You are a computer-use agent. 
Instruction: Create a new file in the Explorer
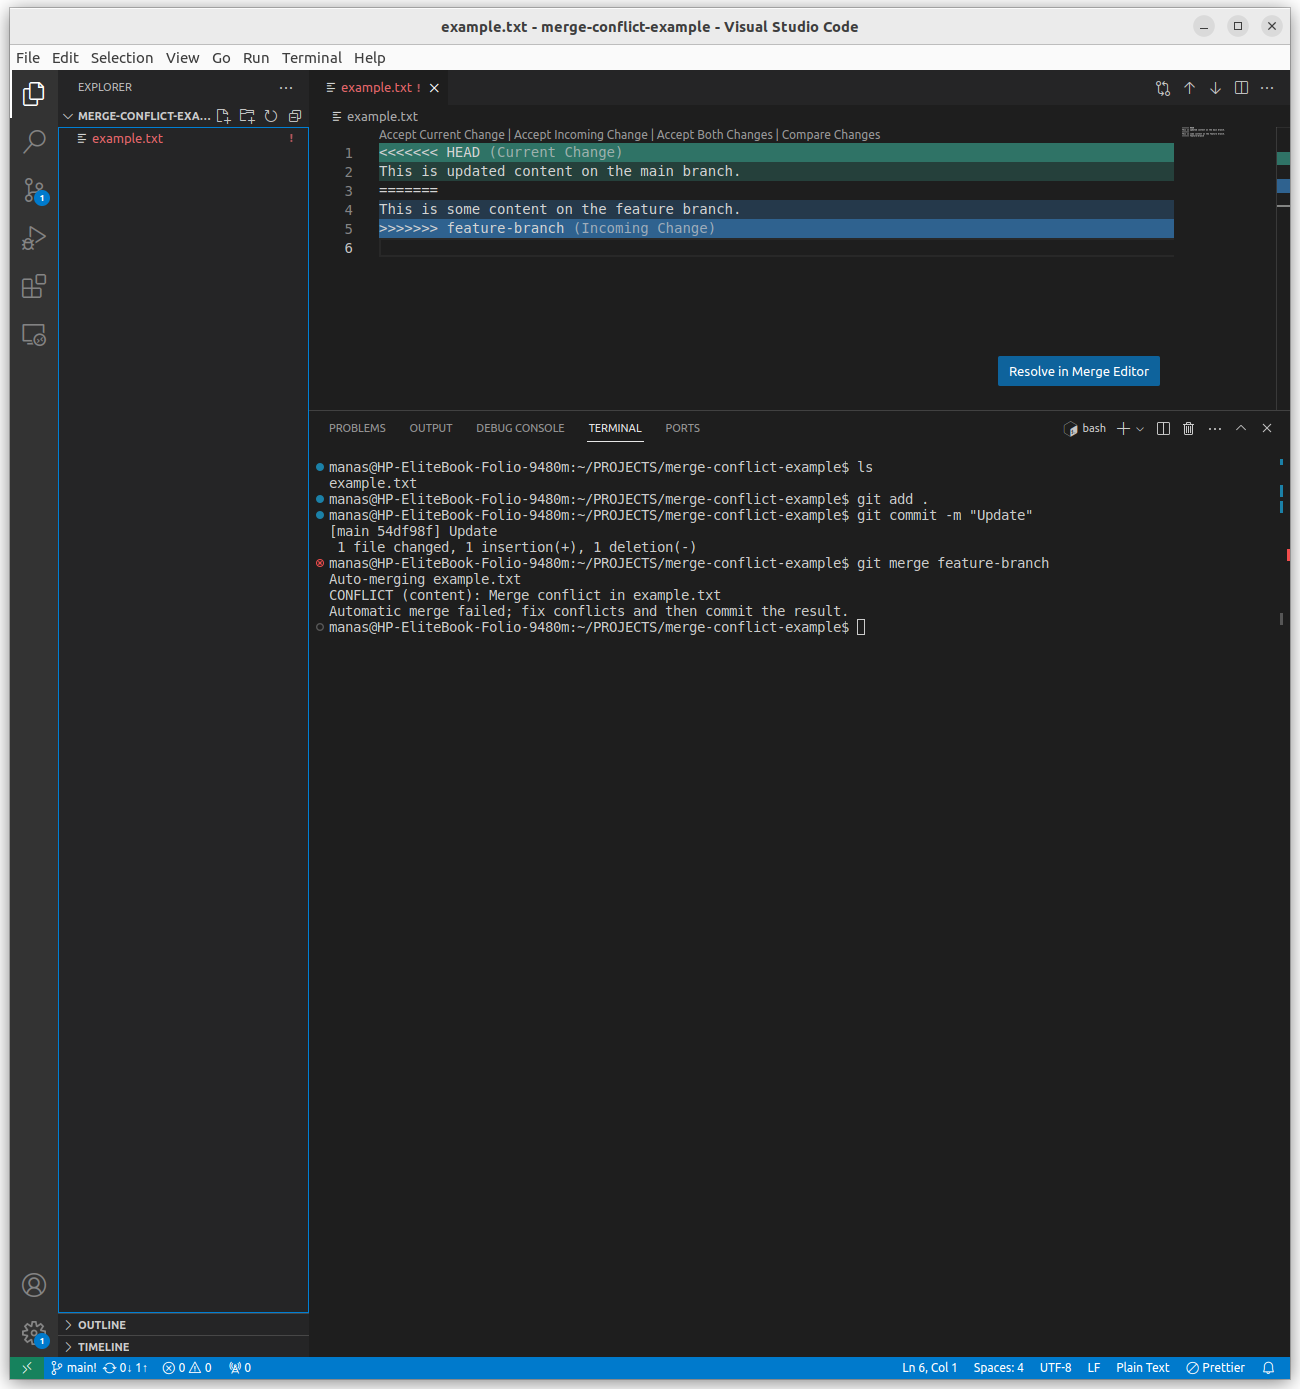[x=223, y=115]
